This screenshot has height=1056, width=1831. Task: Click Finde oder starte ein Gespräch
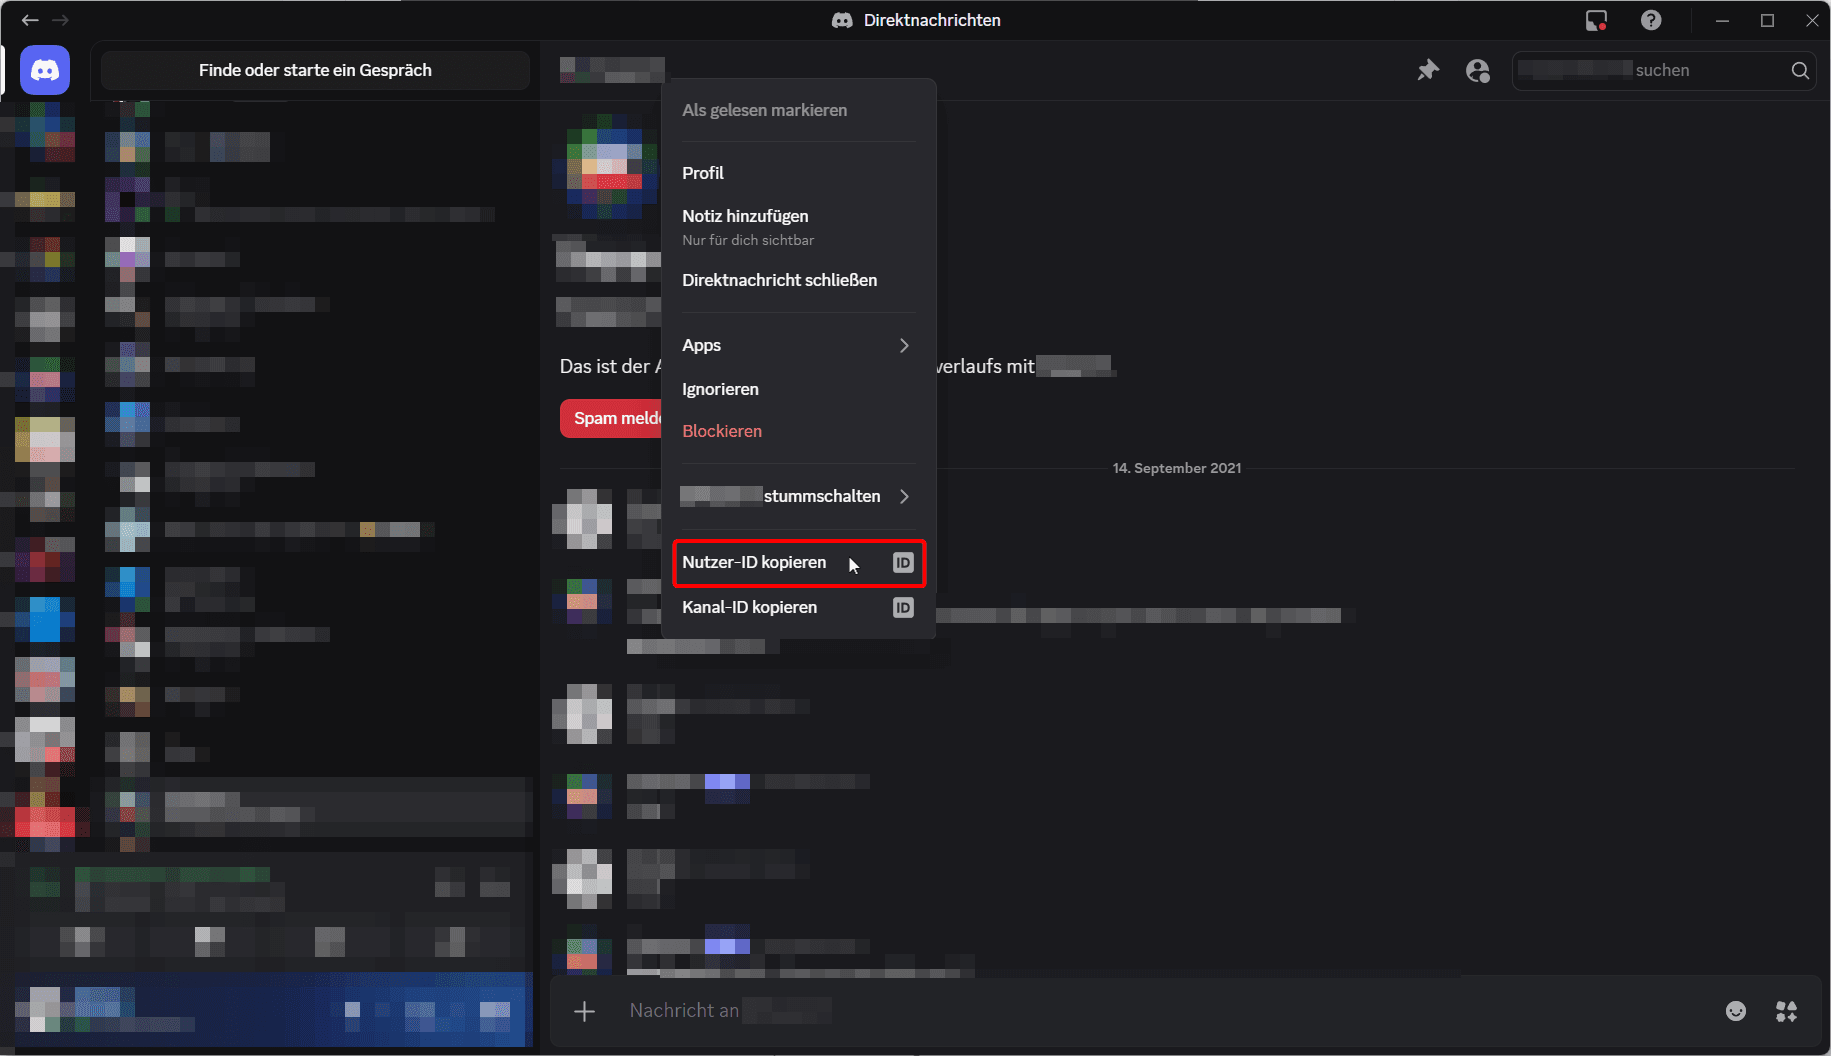tap(315, 70)
